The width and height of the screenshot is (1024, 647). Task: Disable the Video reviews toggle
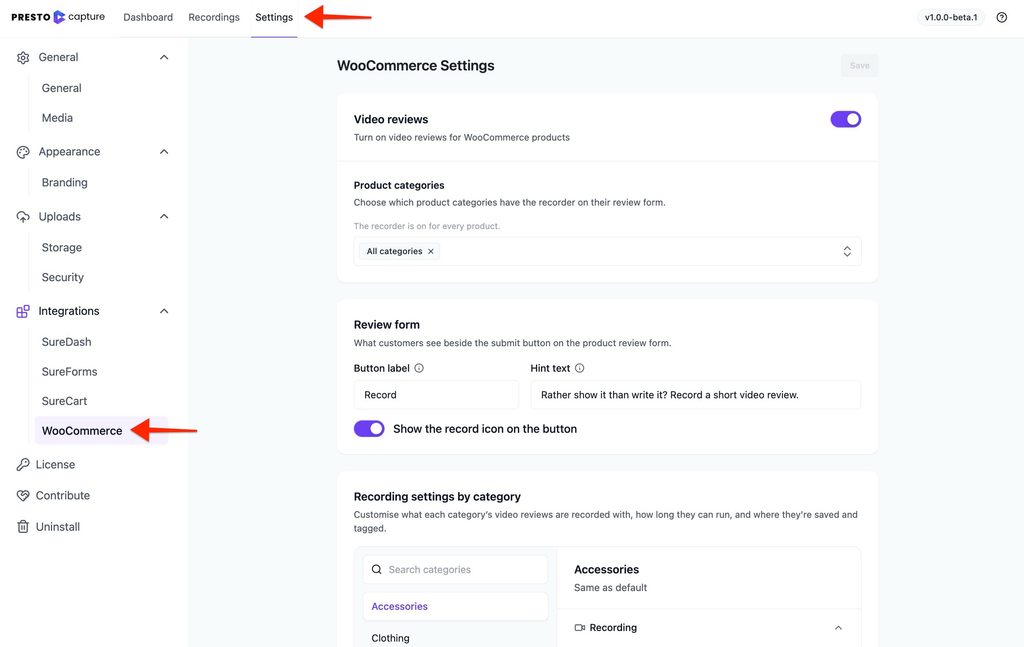click(846, 119)
